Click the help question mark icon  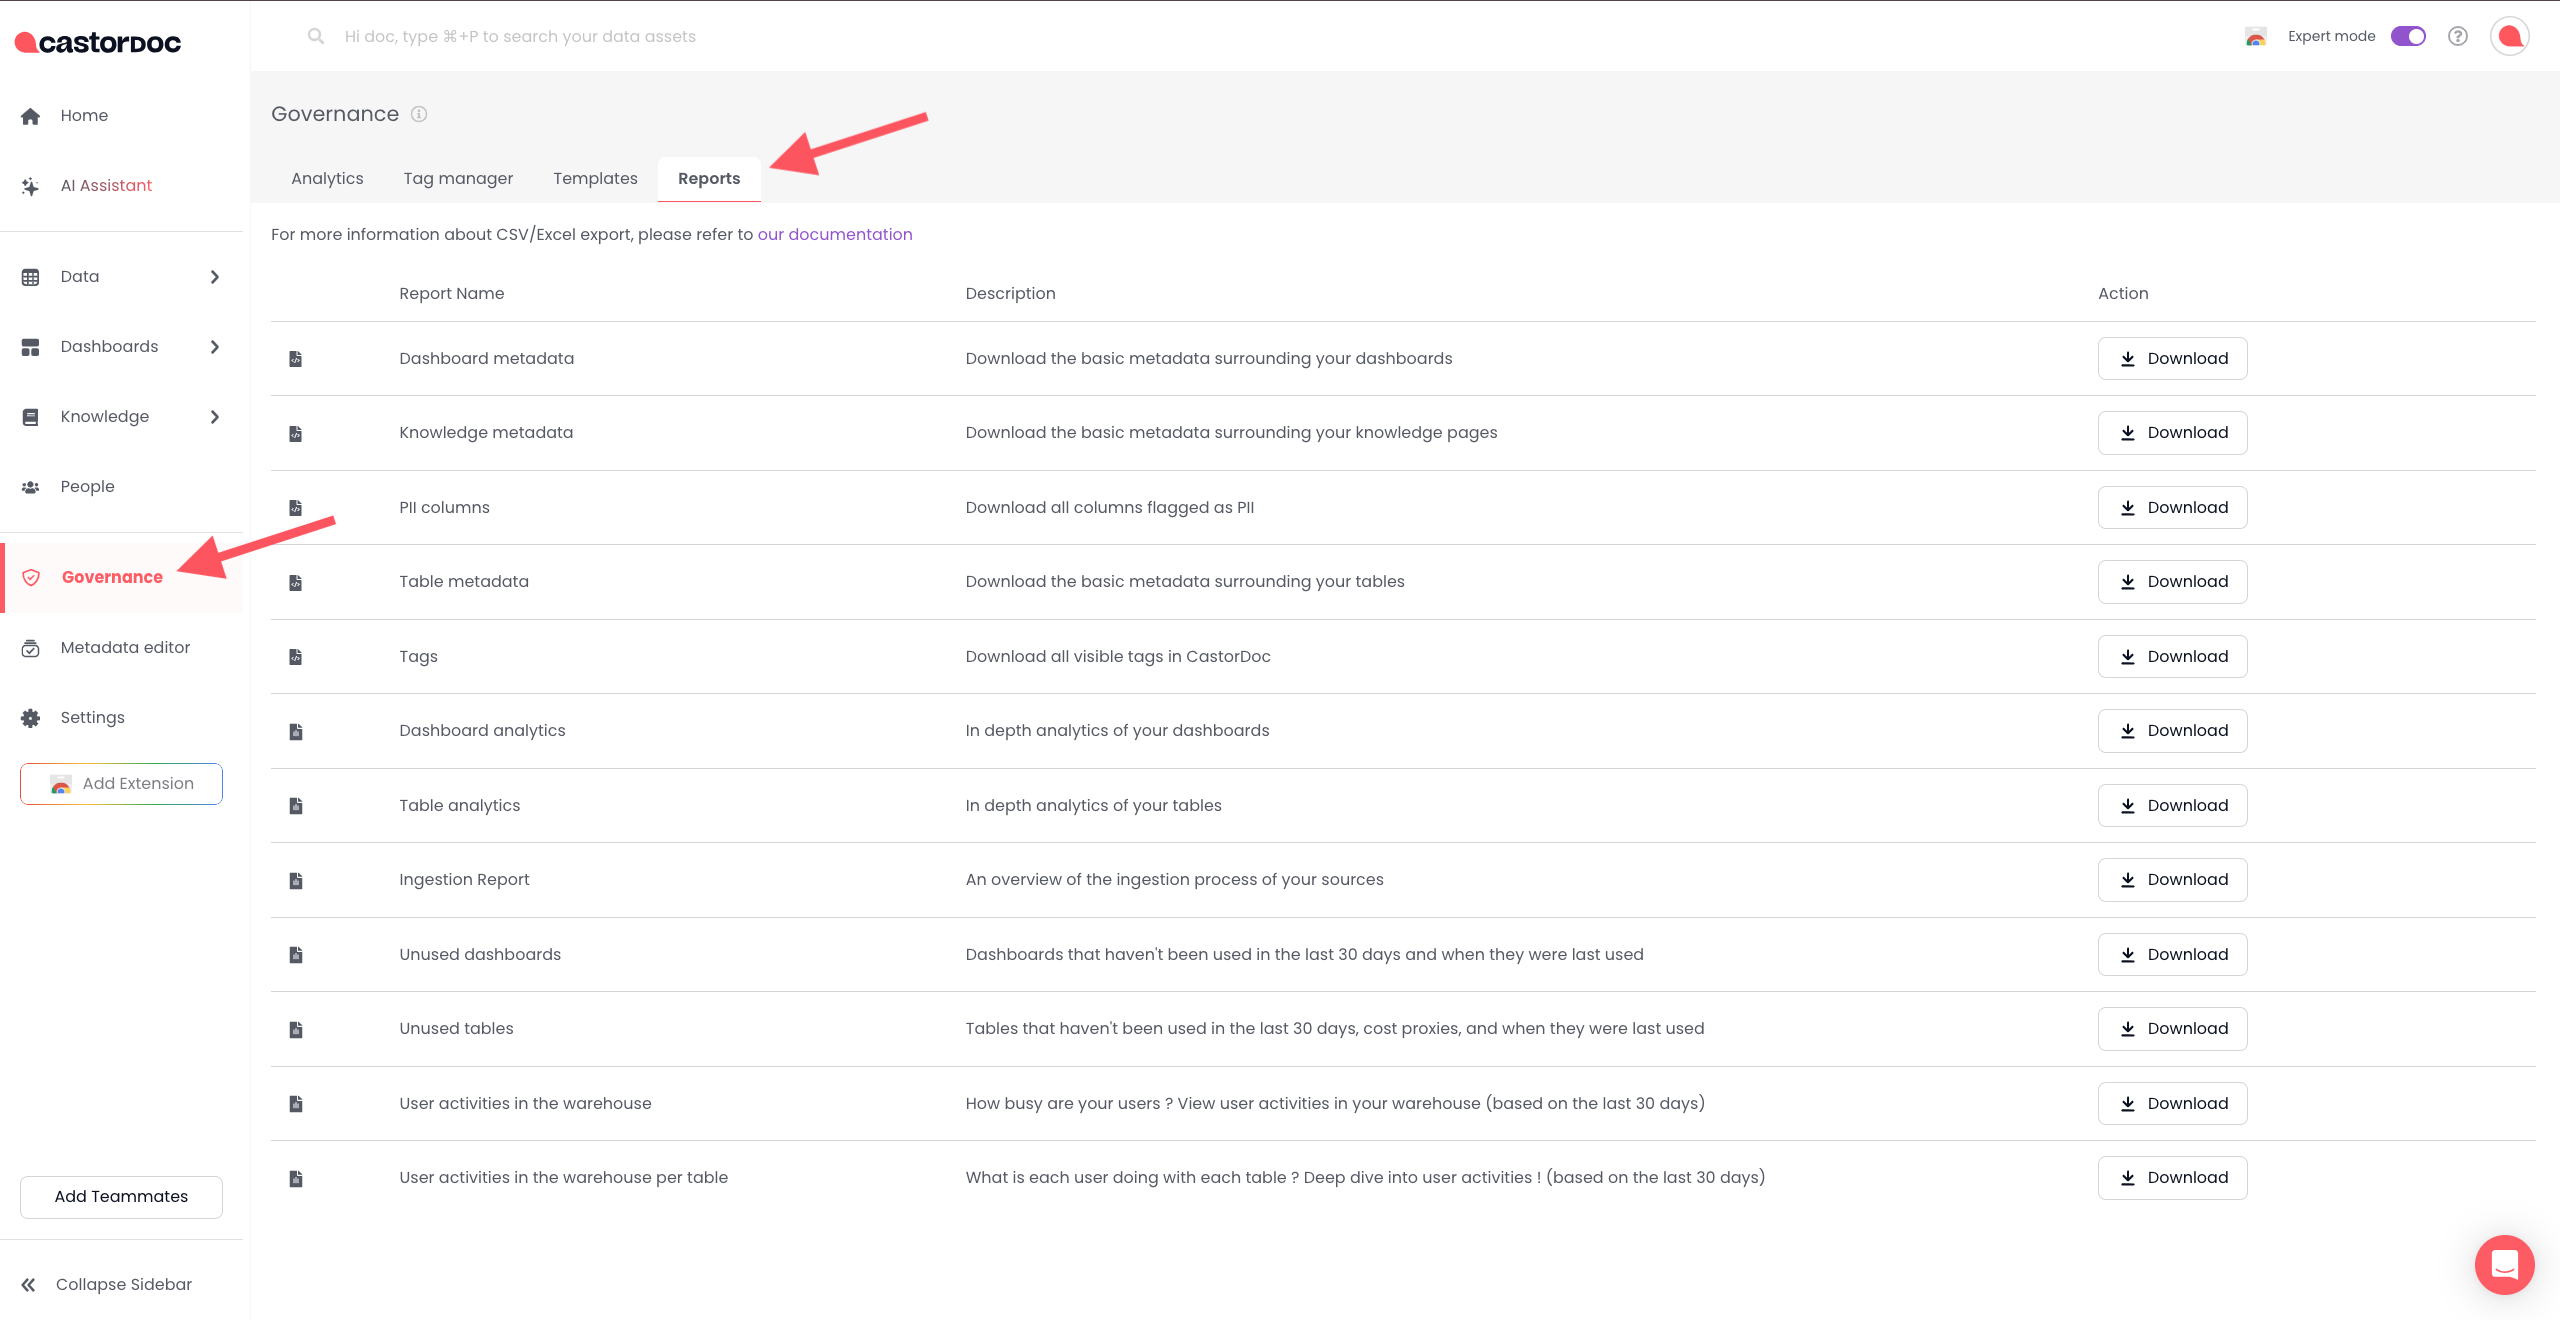[x=2457, y=37]
